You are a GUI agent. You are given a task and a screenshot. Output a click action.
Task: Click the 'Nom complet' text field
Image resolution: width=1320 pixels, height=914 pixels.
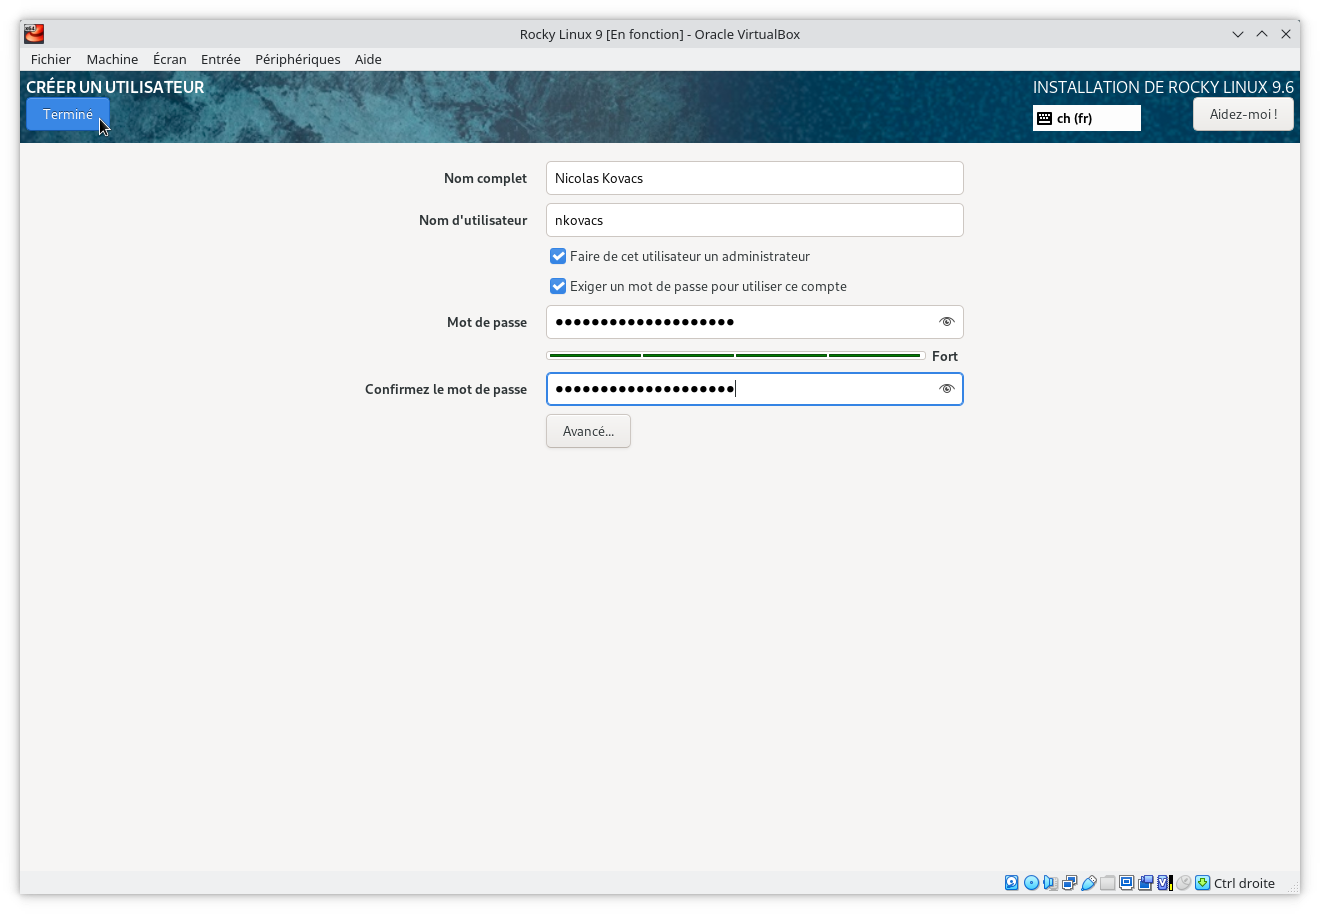click(754, 178)
